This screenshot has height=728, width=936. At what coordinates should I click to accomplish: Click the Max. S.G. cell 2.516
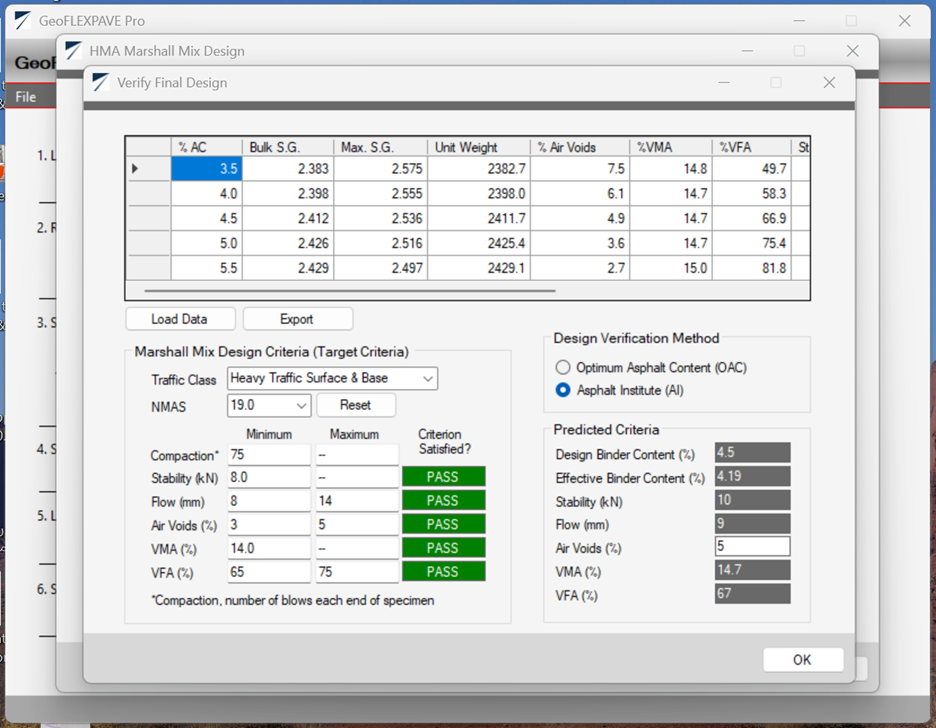[380, 243]
